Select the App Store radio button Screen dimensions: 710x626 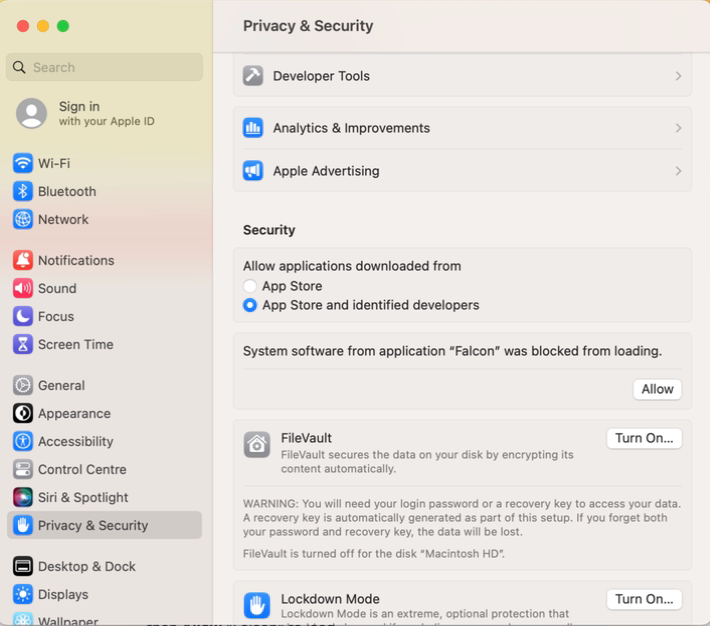pyautogui.click(x=249, y=286)
